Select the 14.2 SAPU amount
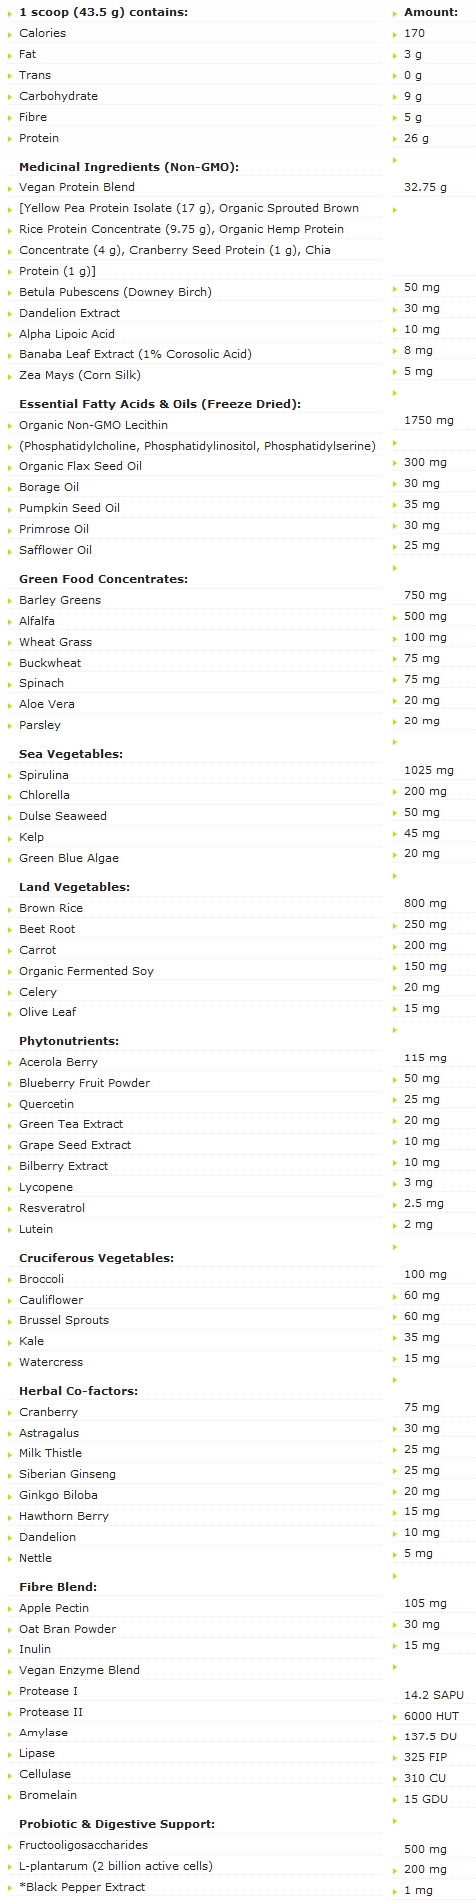Viewport: 476px width, 1903px height. click(x=434, y=1695)
